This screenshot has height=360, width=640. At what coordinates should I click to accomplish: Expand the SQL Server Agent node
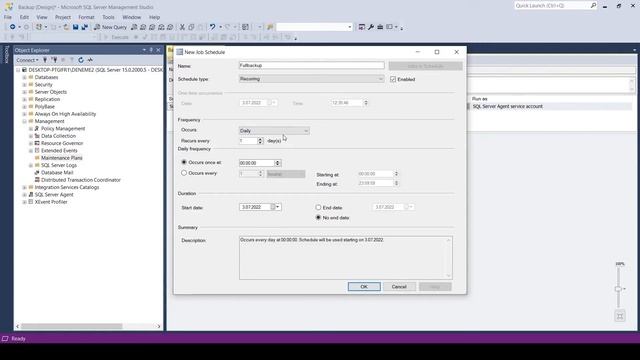point(24,195)
